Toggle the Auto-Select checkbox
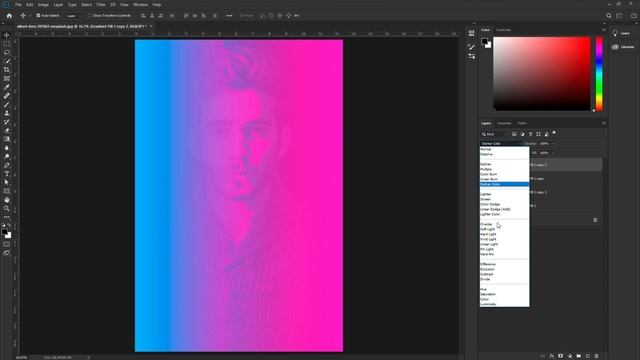Viewport: 640px width, 360px height. click(x=38, y=16)
